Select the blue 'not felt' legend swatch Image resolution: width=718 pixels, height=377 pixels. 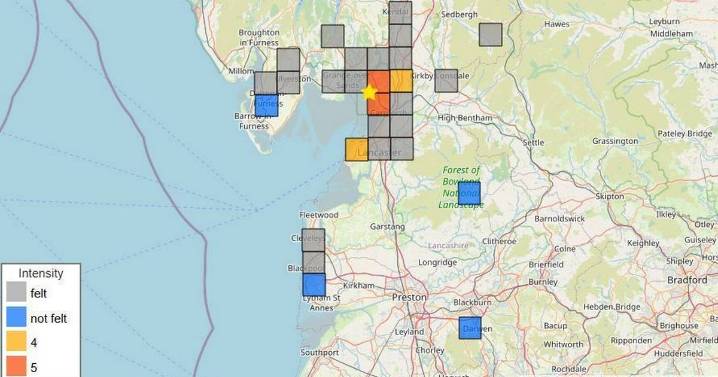(16, 317)
